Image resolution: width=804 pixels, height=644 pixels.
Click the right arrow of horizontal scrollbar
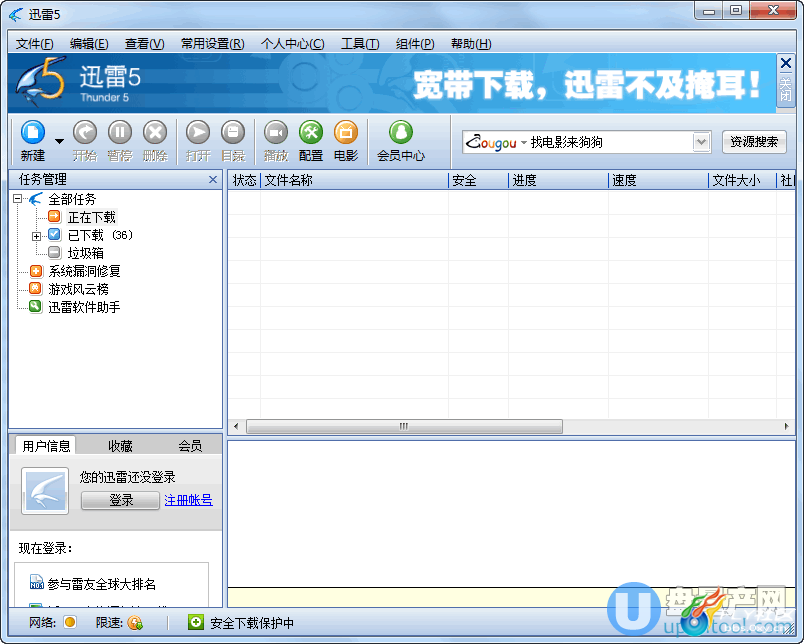(787, 426)
